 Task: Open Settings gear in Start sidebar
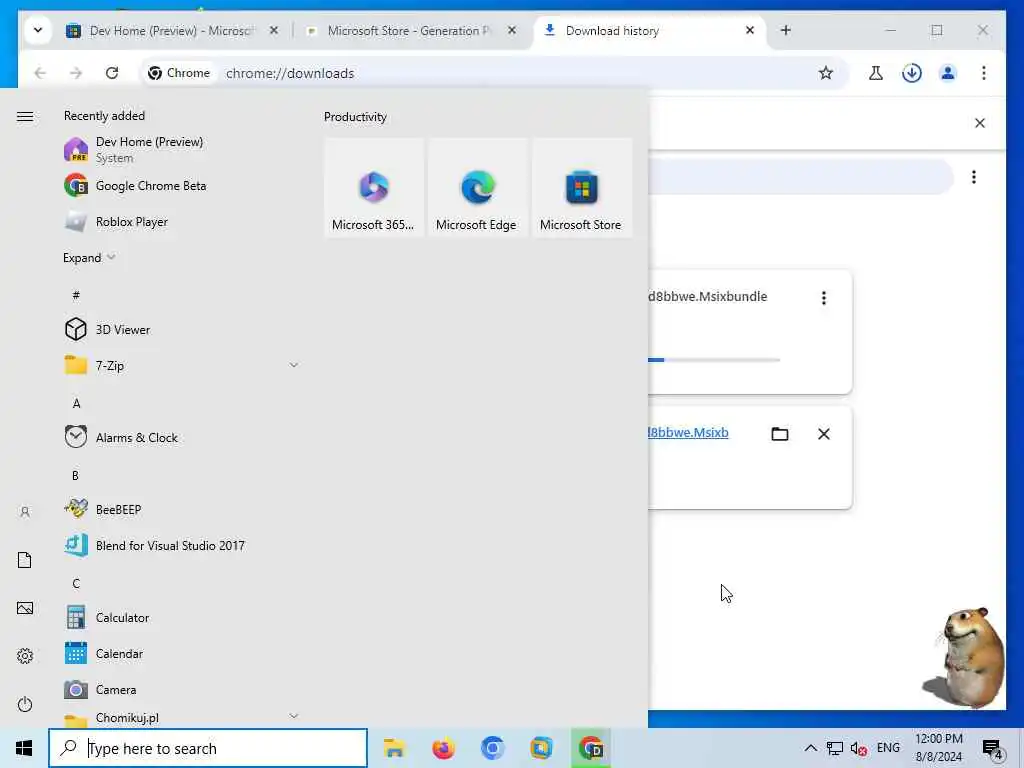[25, 656]
